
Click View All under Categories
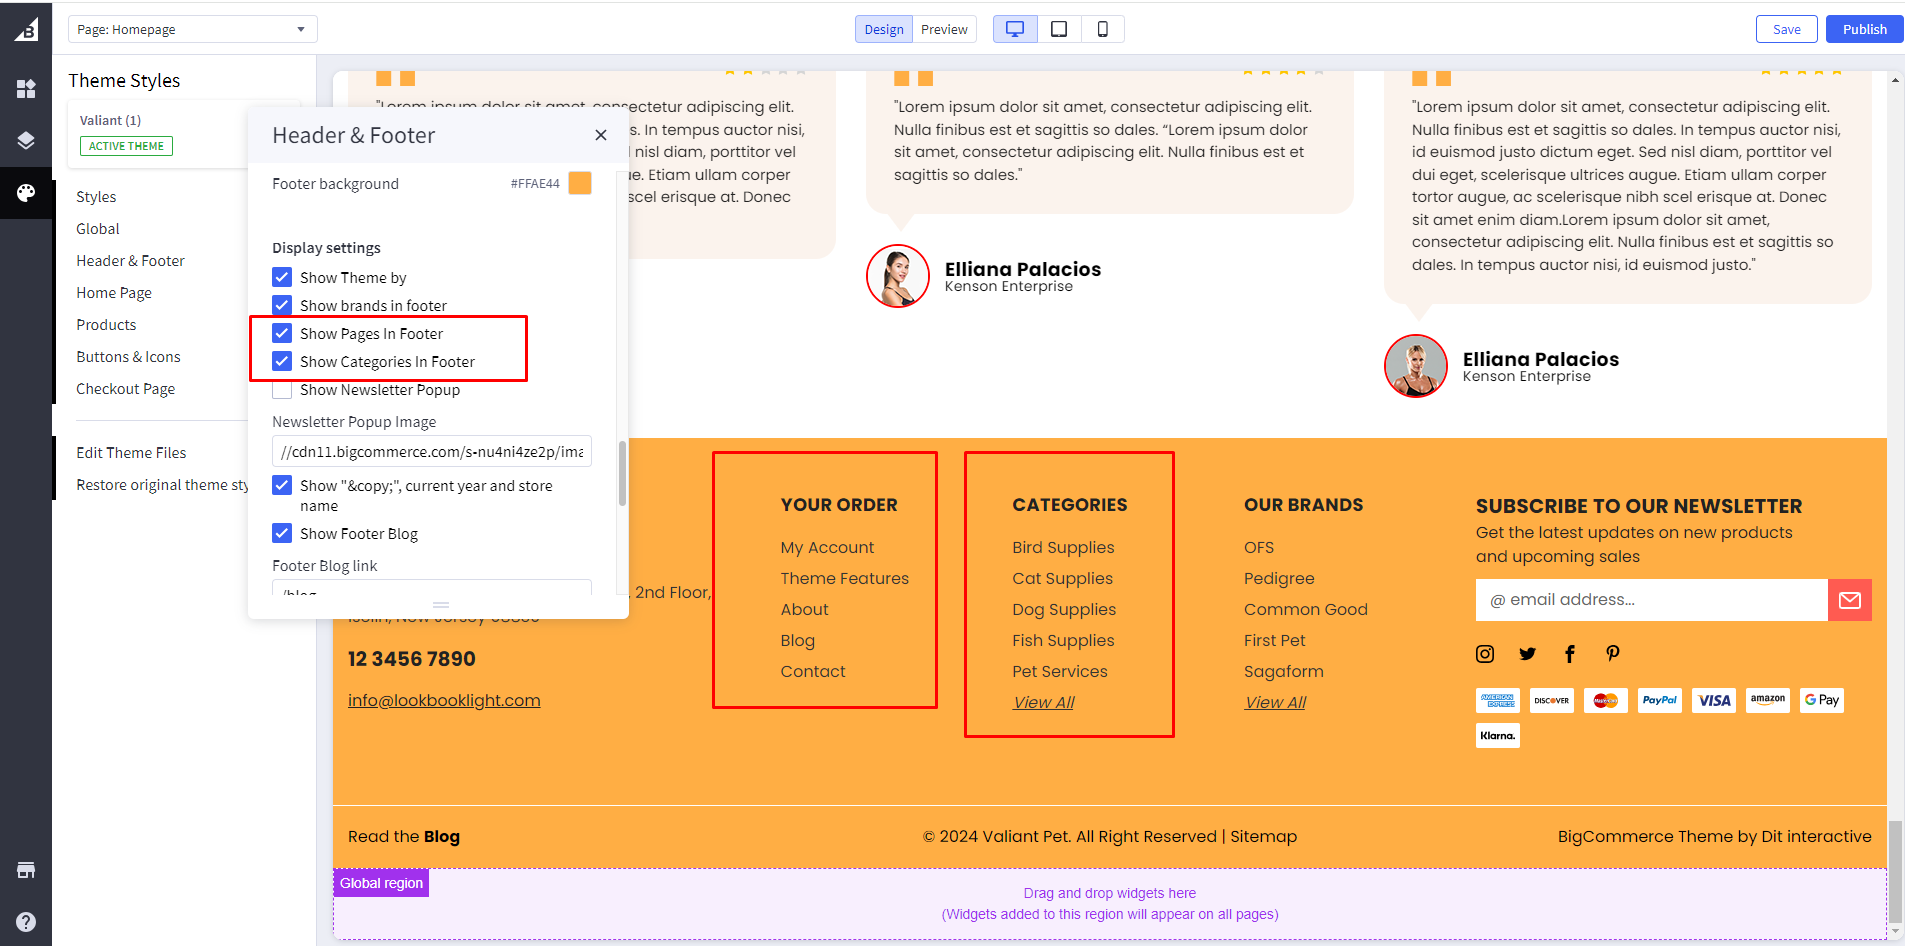1043,703
